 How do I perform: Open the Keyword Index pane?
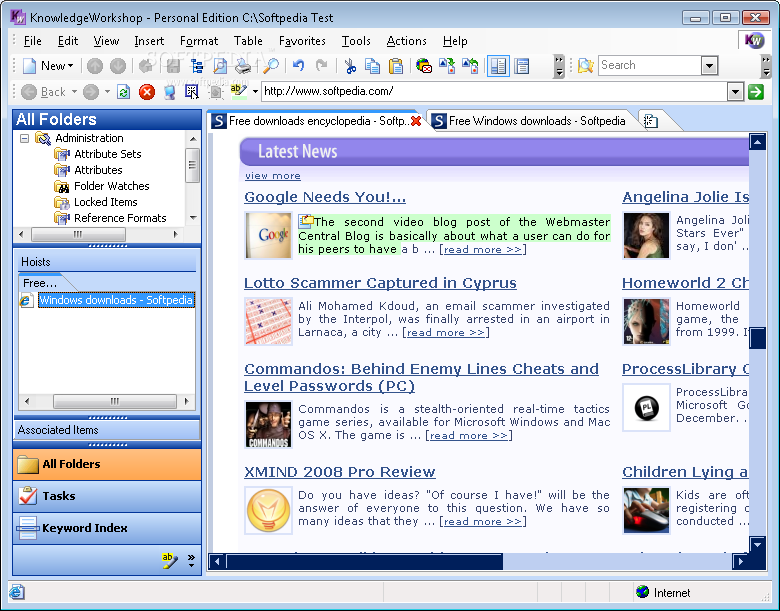[x=107, y=528]
